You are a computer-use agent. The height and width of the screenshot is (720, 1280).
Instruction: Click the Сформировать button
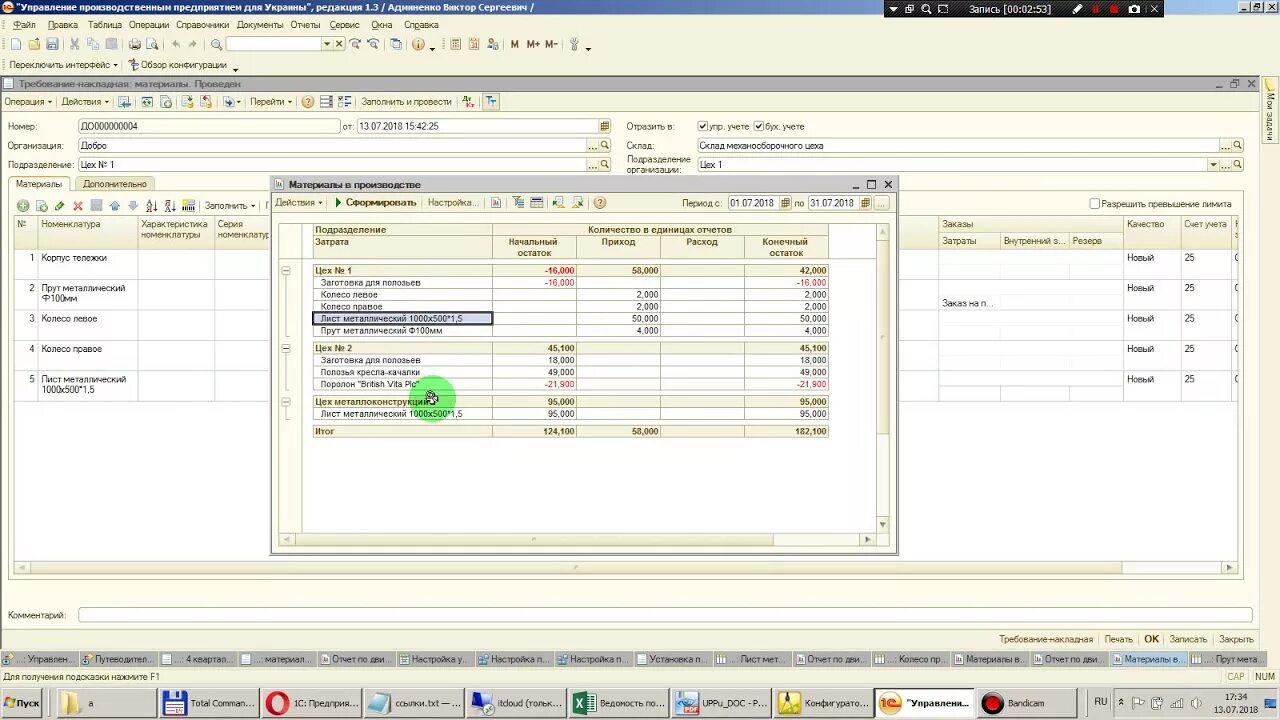click(x=375, y=203)
